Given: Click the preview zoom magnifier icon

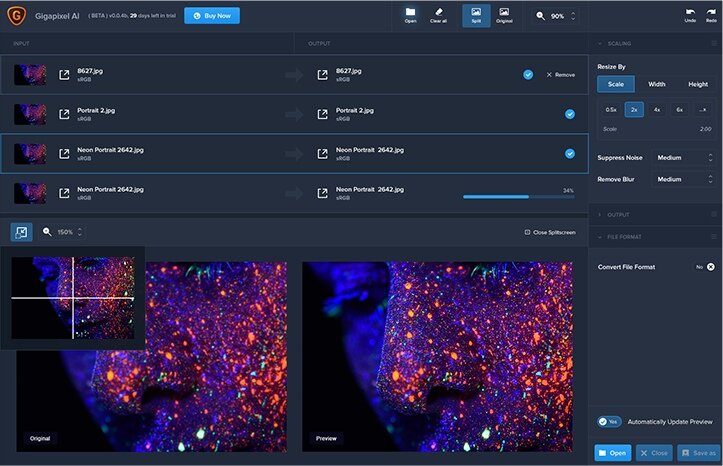Looking at the screenshot, I should (x=47, y=232).
